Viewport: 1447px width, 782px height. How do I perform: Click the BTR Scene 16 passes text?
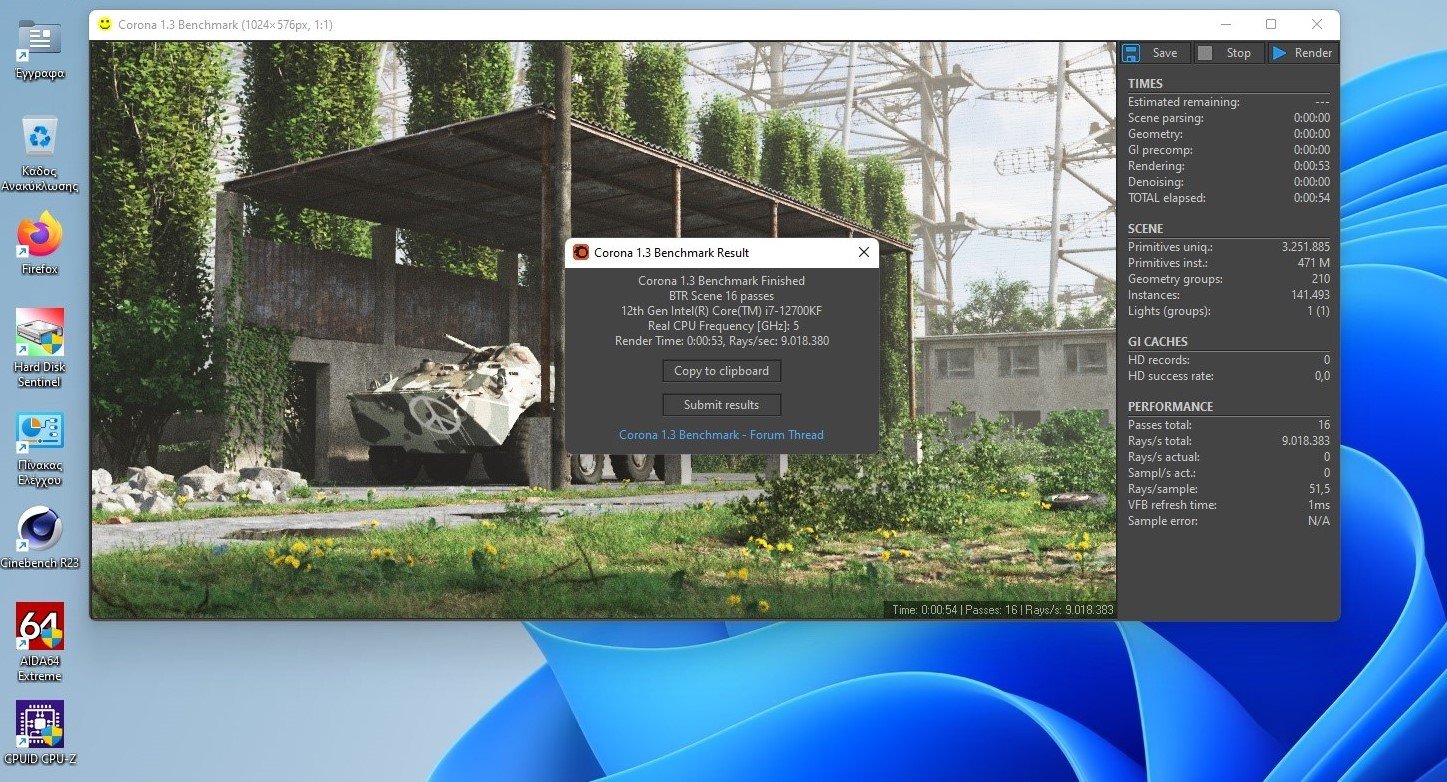(721, 296)
